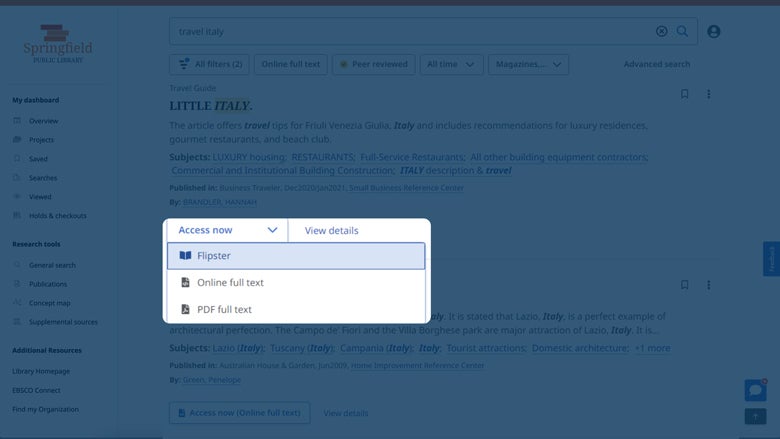
Task: Open Holds & checkouts in sidebar
Action: [58, 215]
